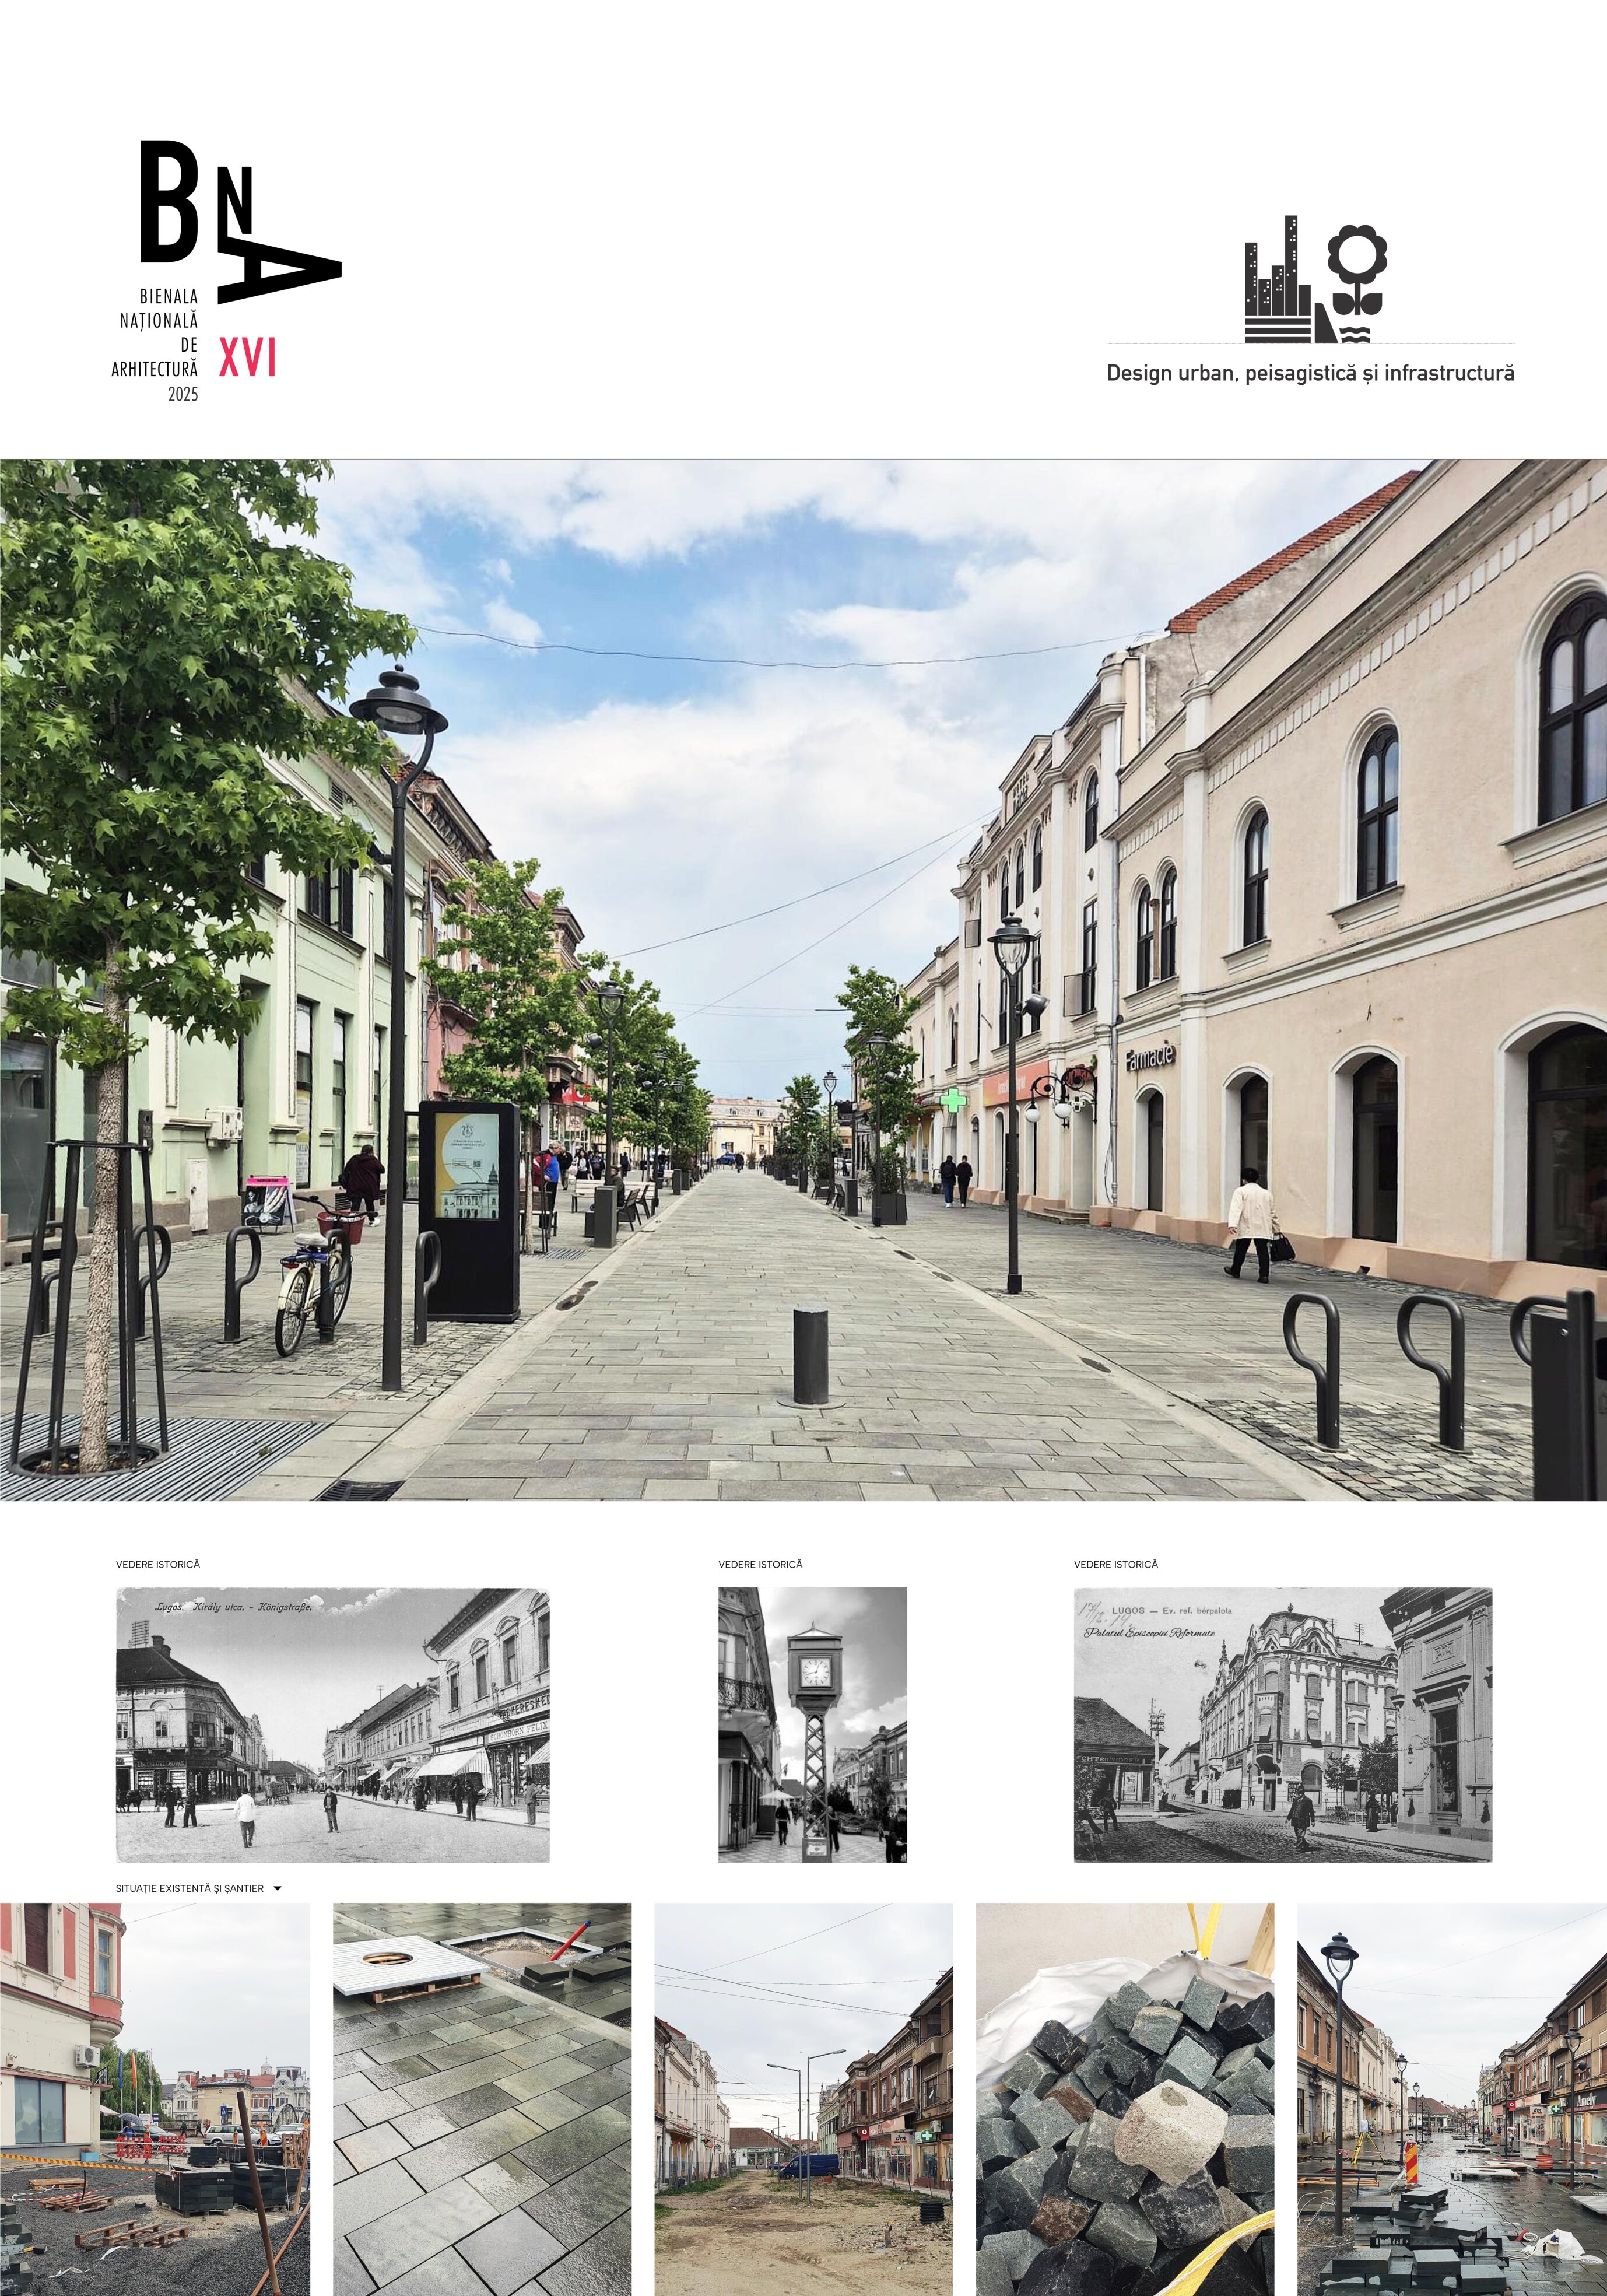Open the construction site with pallets photo

[154, 2100]
